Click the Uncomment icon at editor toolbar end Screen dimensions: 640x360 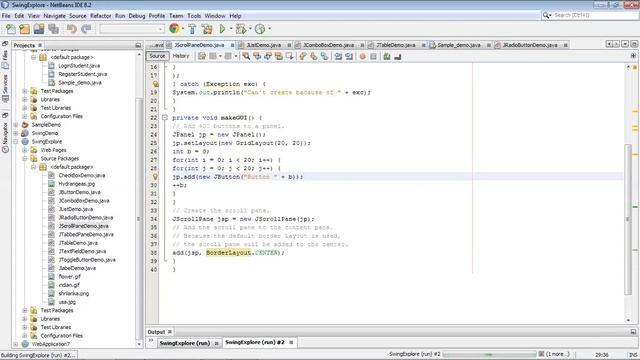pyautogui.click(x=398, y=56)
